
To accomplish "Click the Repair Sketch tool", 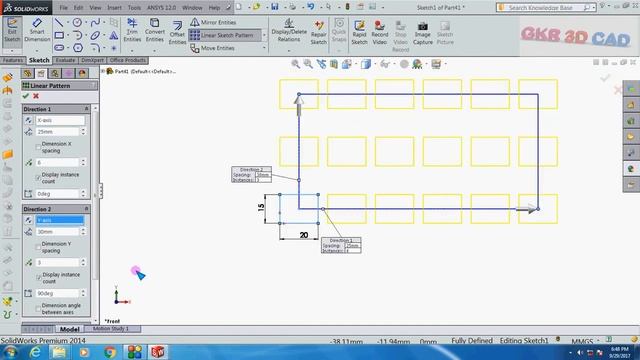I will pos(318,33).
